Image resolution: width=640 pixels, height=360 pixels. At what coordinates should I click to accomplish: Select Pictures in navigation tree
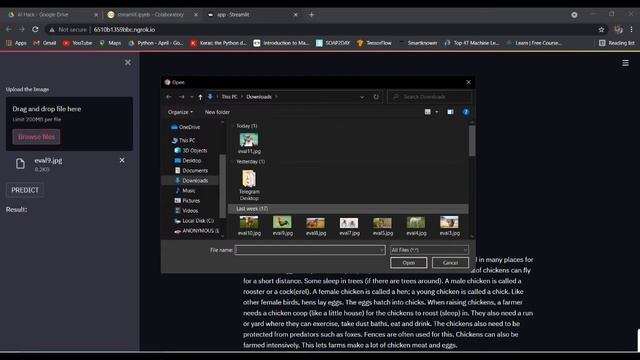[187, 200]
